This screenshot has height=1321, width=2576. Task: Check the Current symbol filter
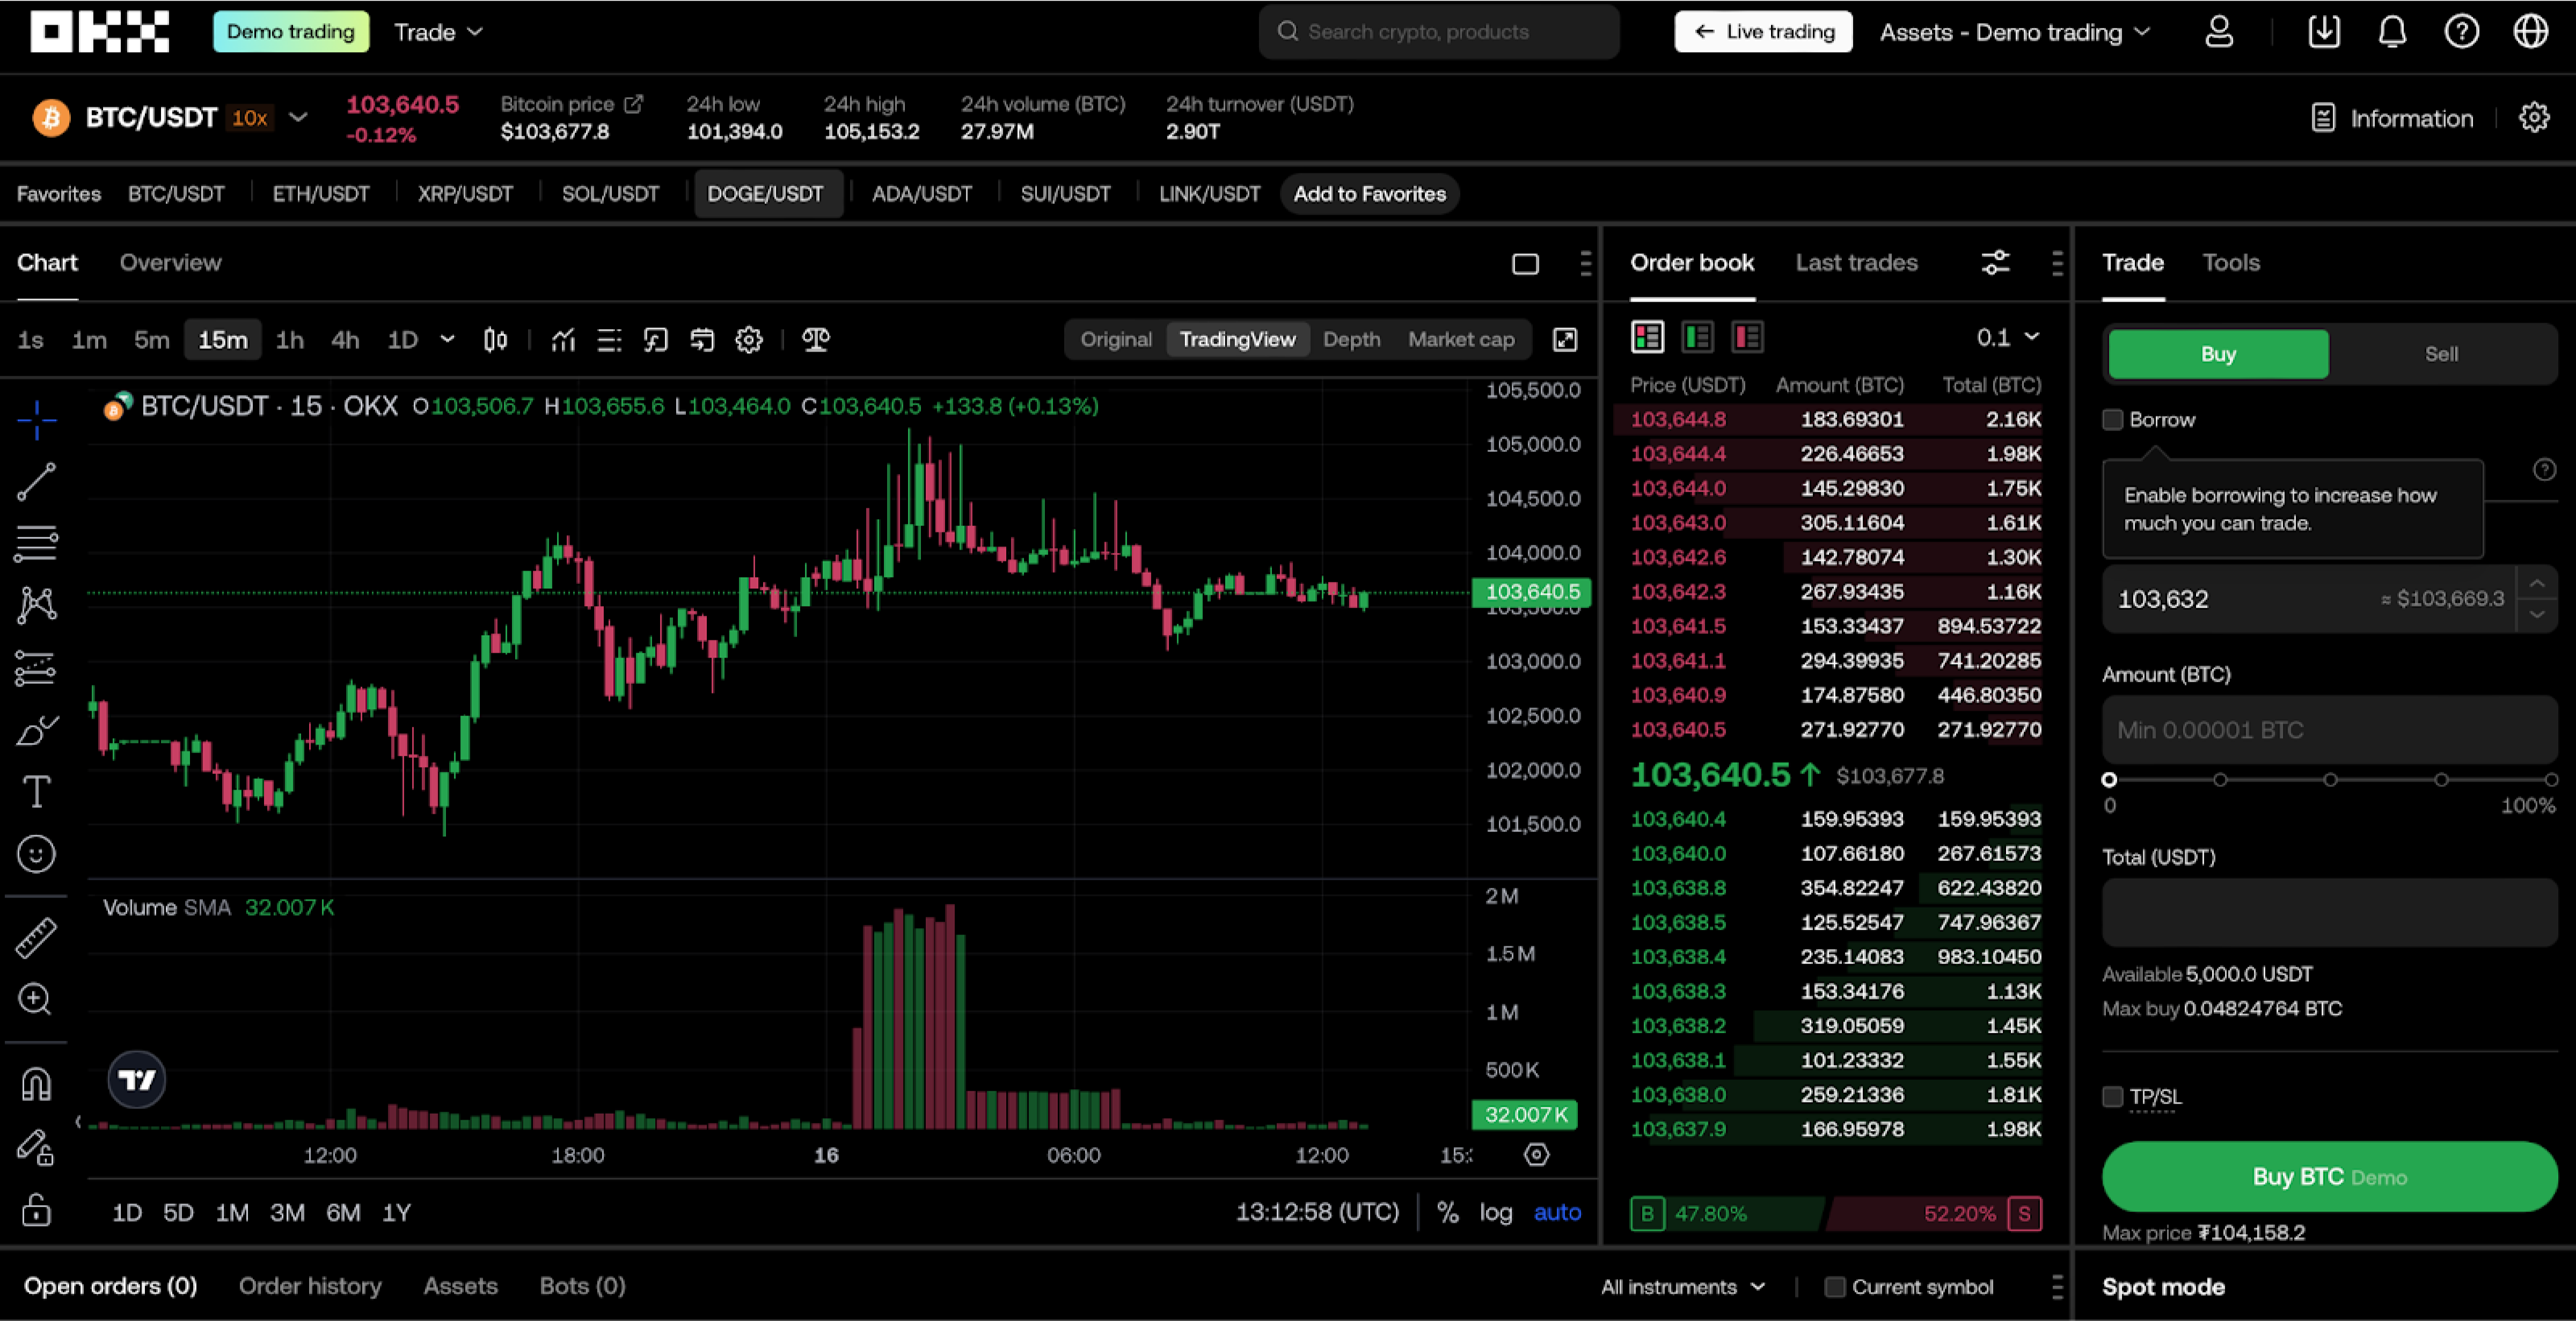tap(1834, 1287)
